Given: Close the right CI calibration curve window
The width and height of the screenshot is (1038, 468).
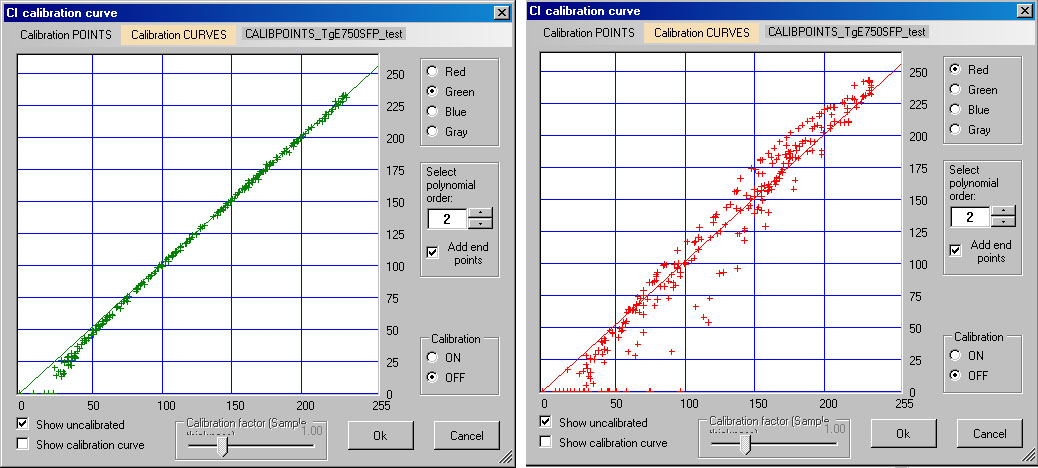Looking at the screenshot, I should pos(1024,11).
